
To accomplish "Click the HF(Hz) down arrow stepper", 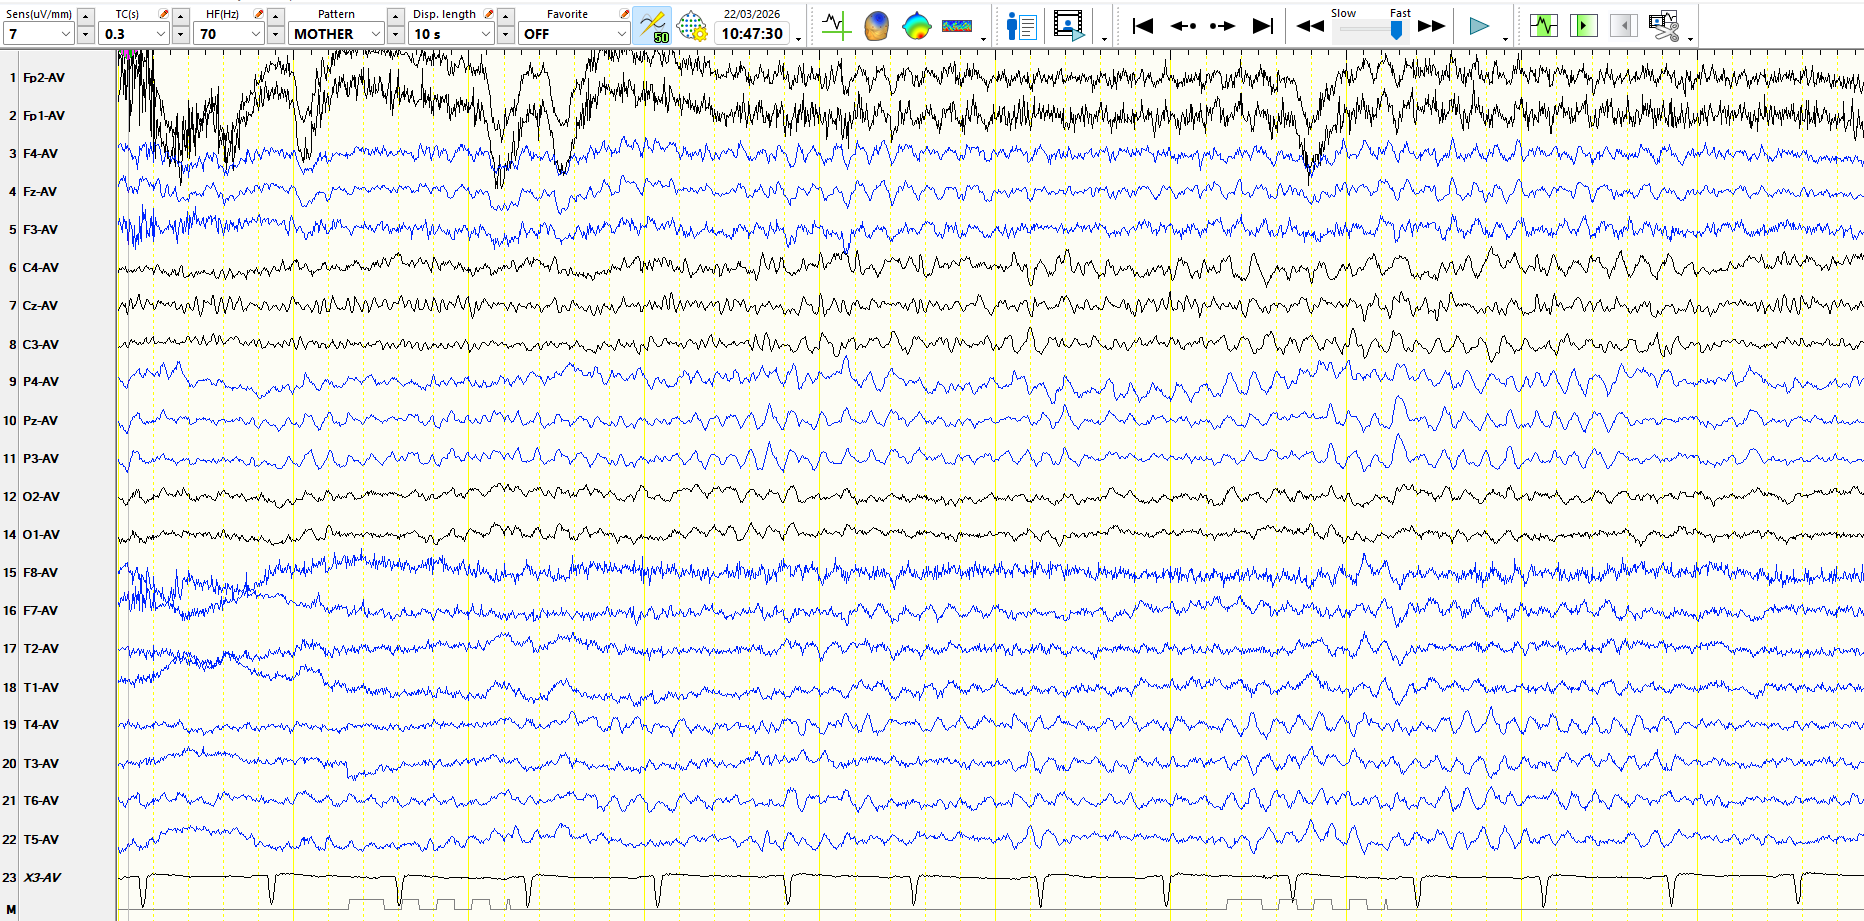I will (x=276, y=35).
